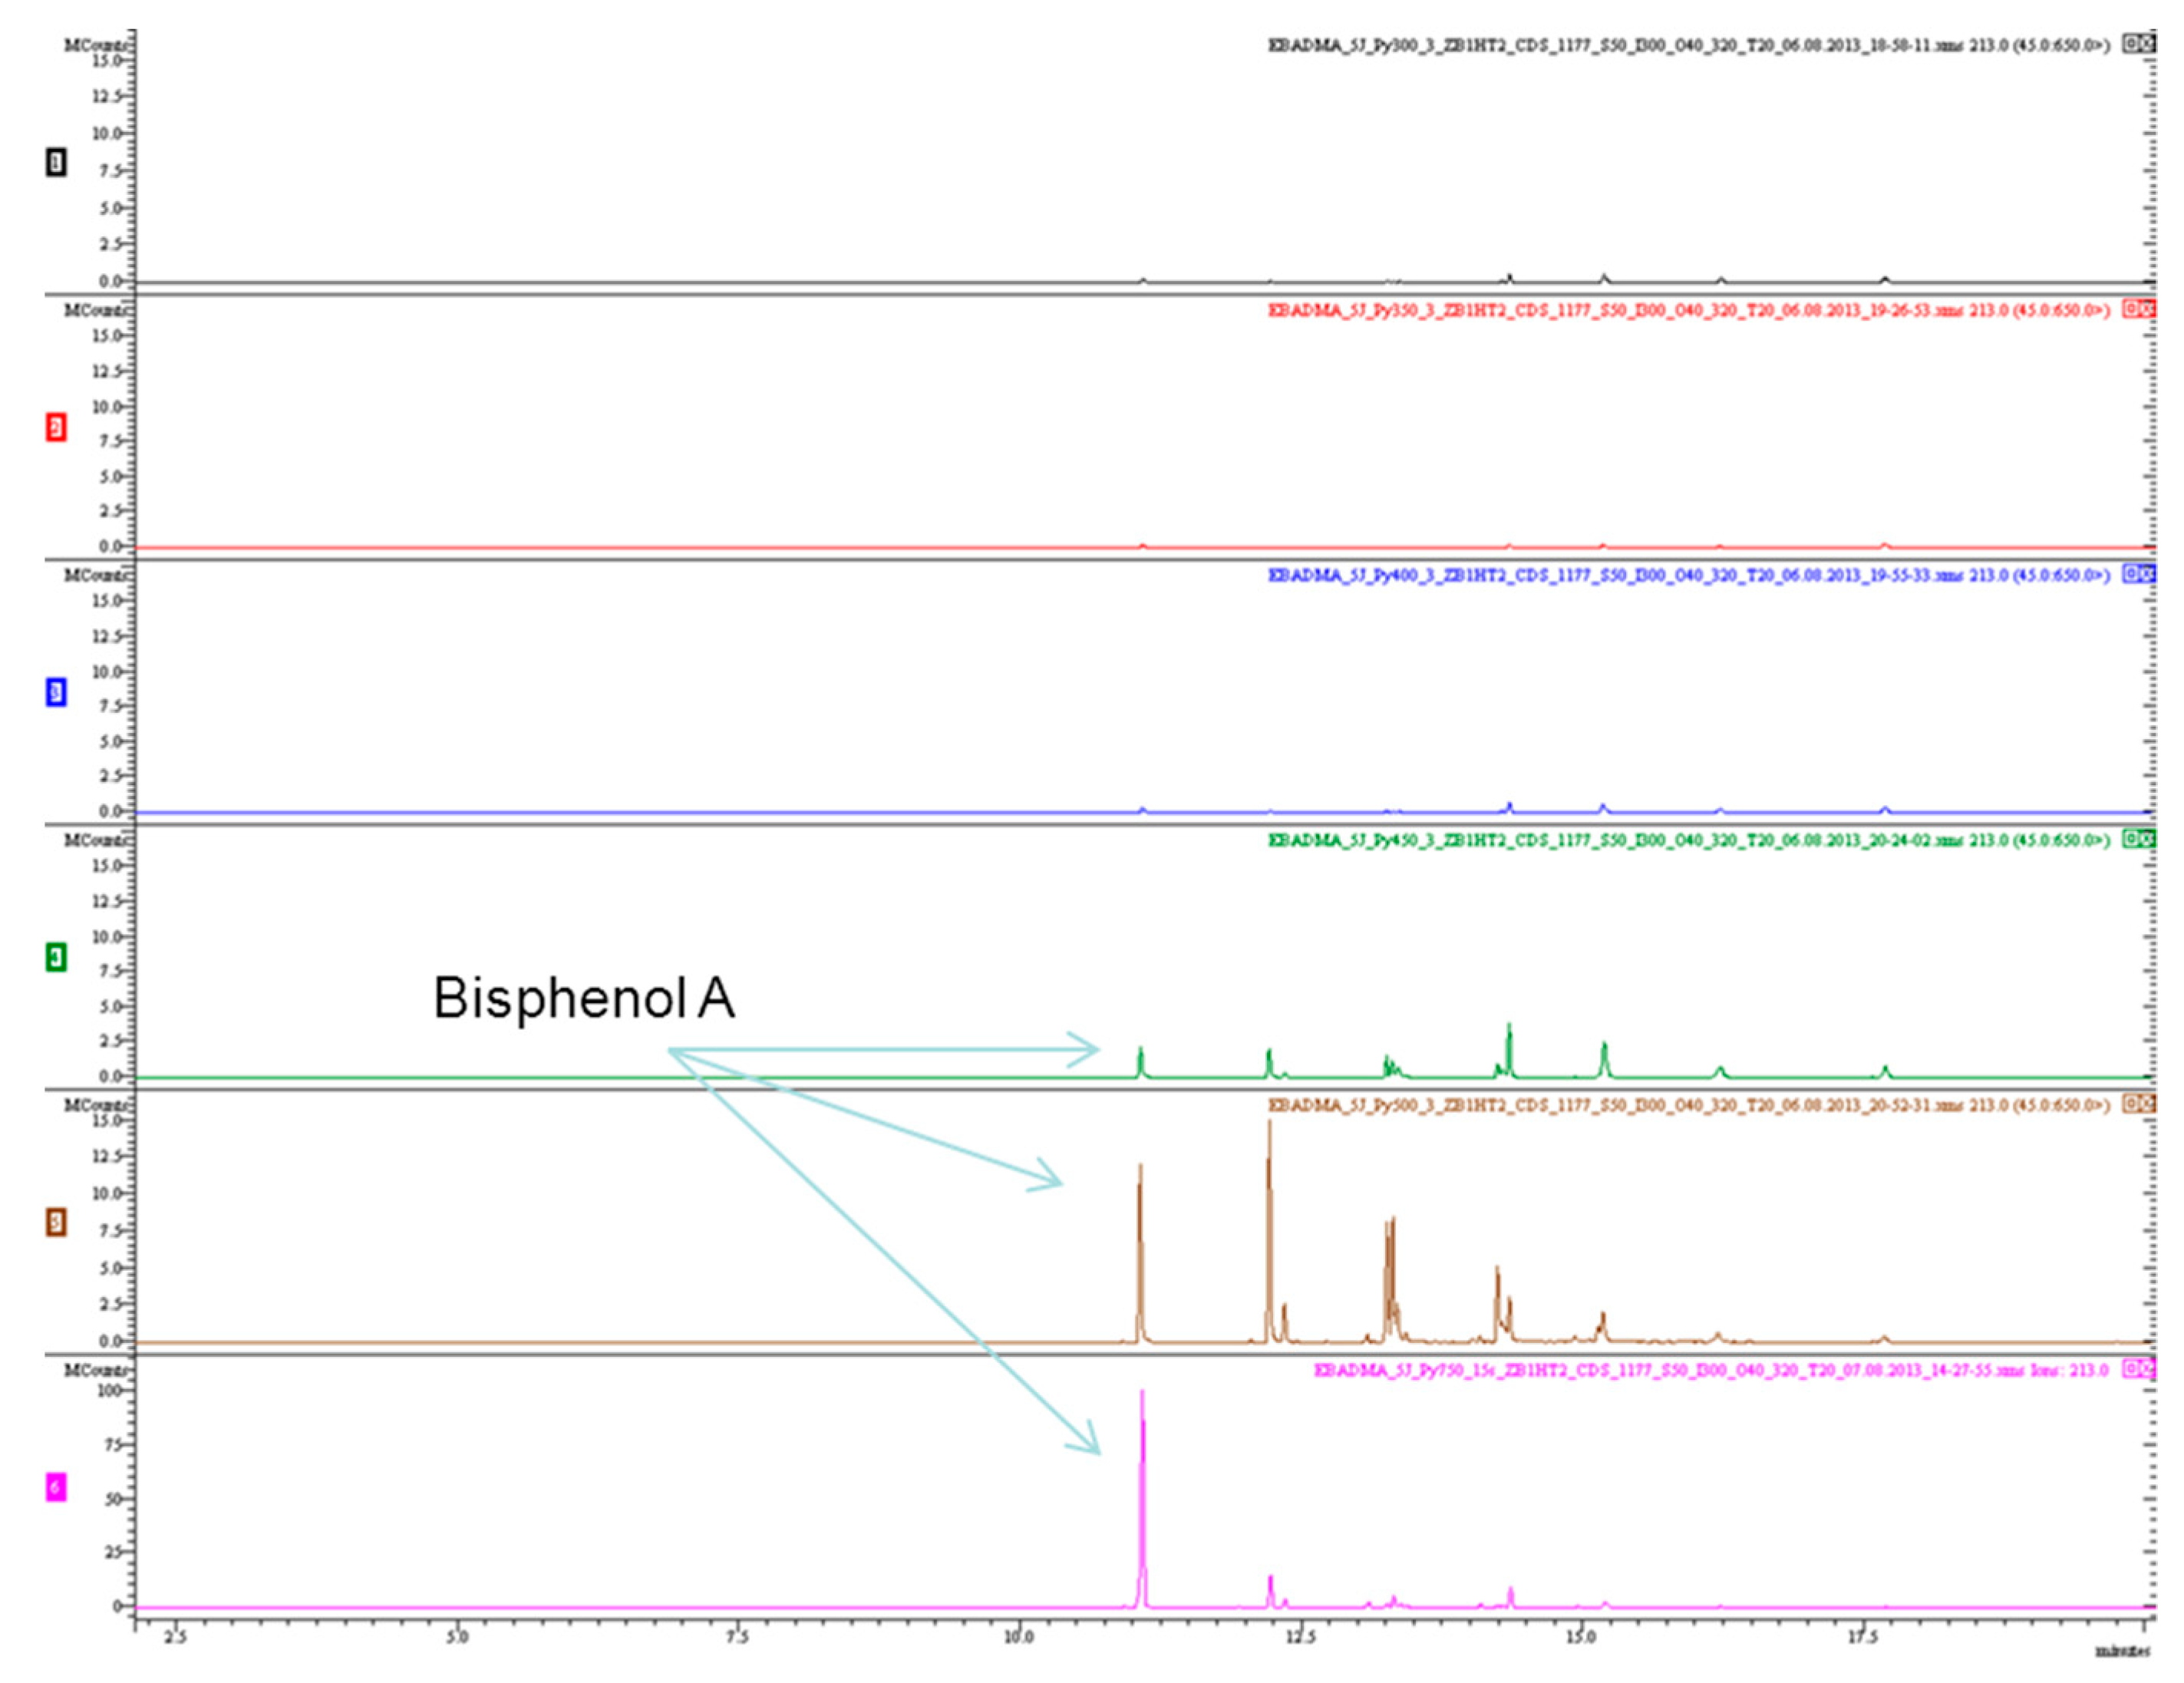Select the red Py350 chromatogram title
This screenshot has height=1683, width=2184.
pos(1688,310)
